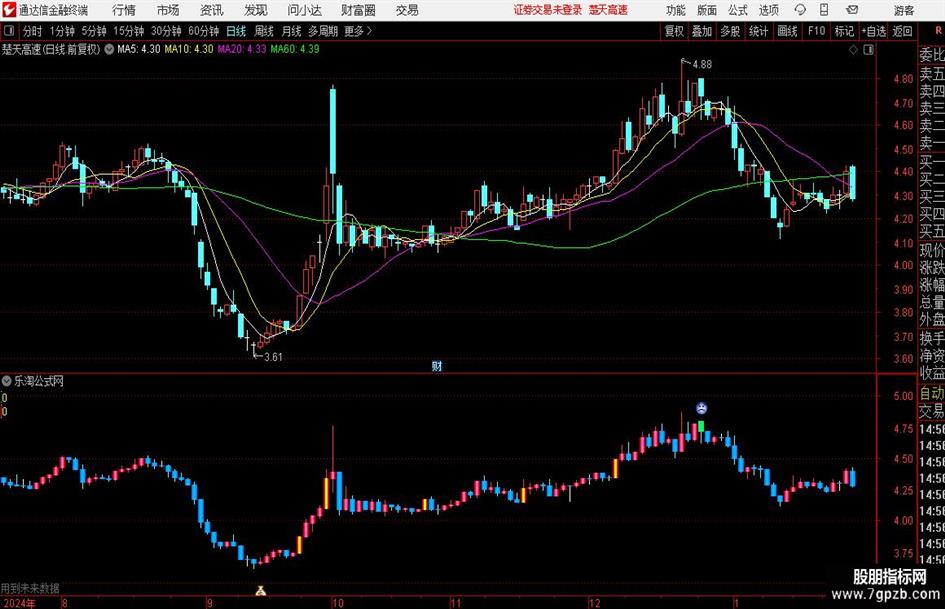Toggle the right info panel icon
The height and width of the screenshot is (609, 945).
868,50
